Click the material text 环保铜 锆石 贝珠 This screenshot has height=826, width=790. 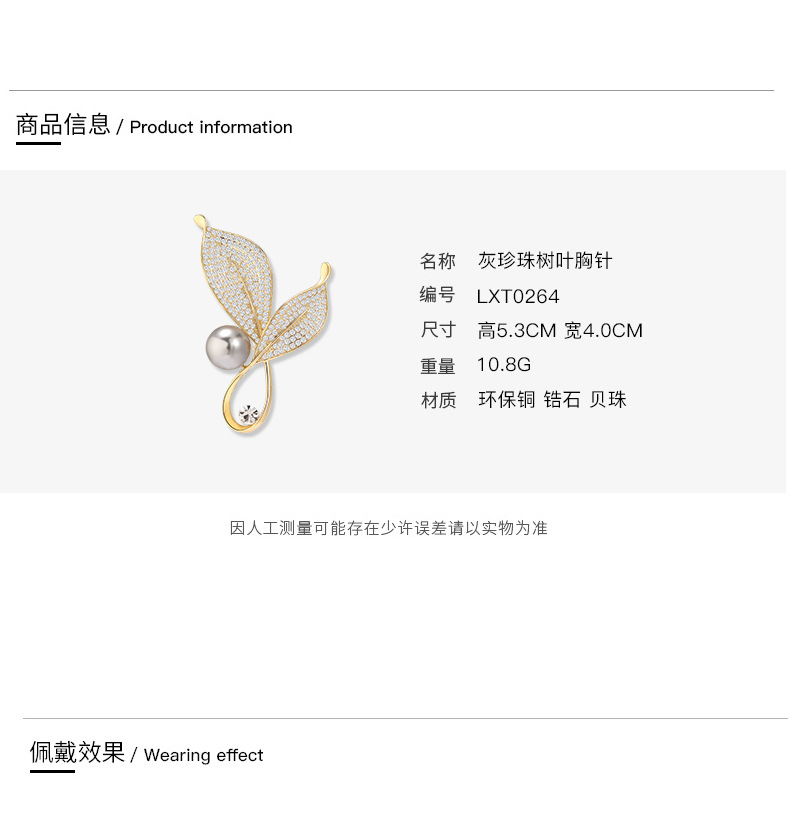552,400
